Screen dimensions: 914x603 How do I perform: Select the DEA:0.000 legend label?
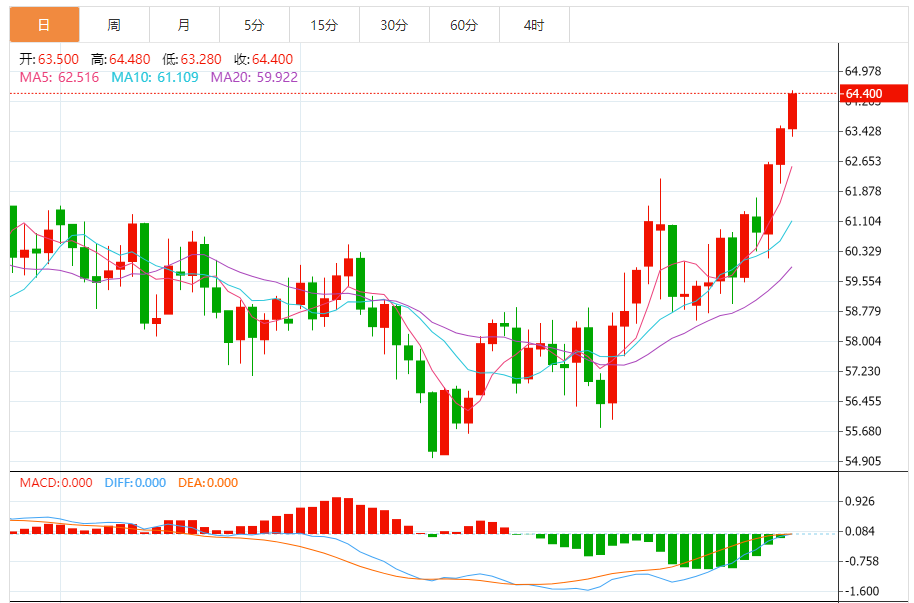(x=208, y=483)
